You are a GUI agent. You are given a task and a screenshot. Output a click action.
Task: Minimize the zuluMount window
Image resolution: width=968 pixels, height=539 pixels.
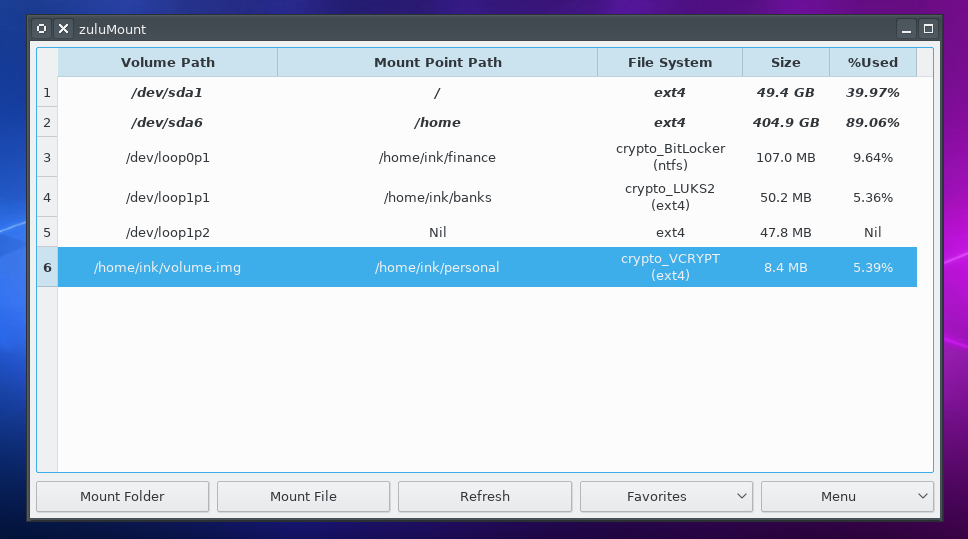point(906,29)
